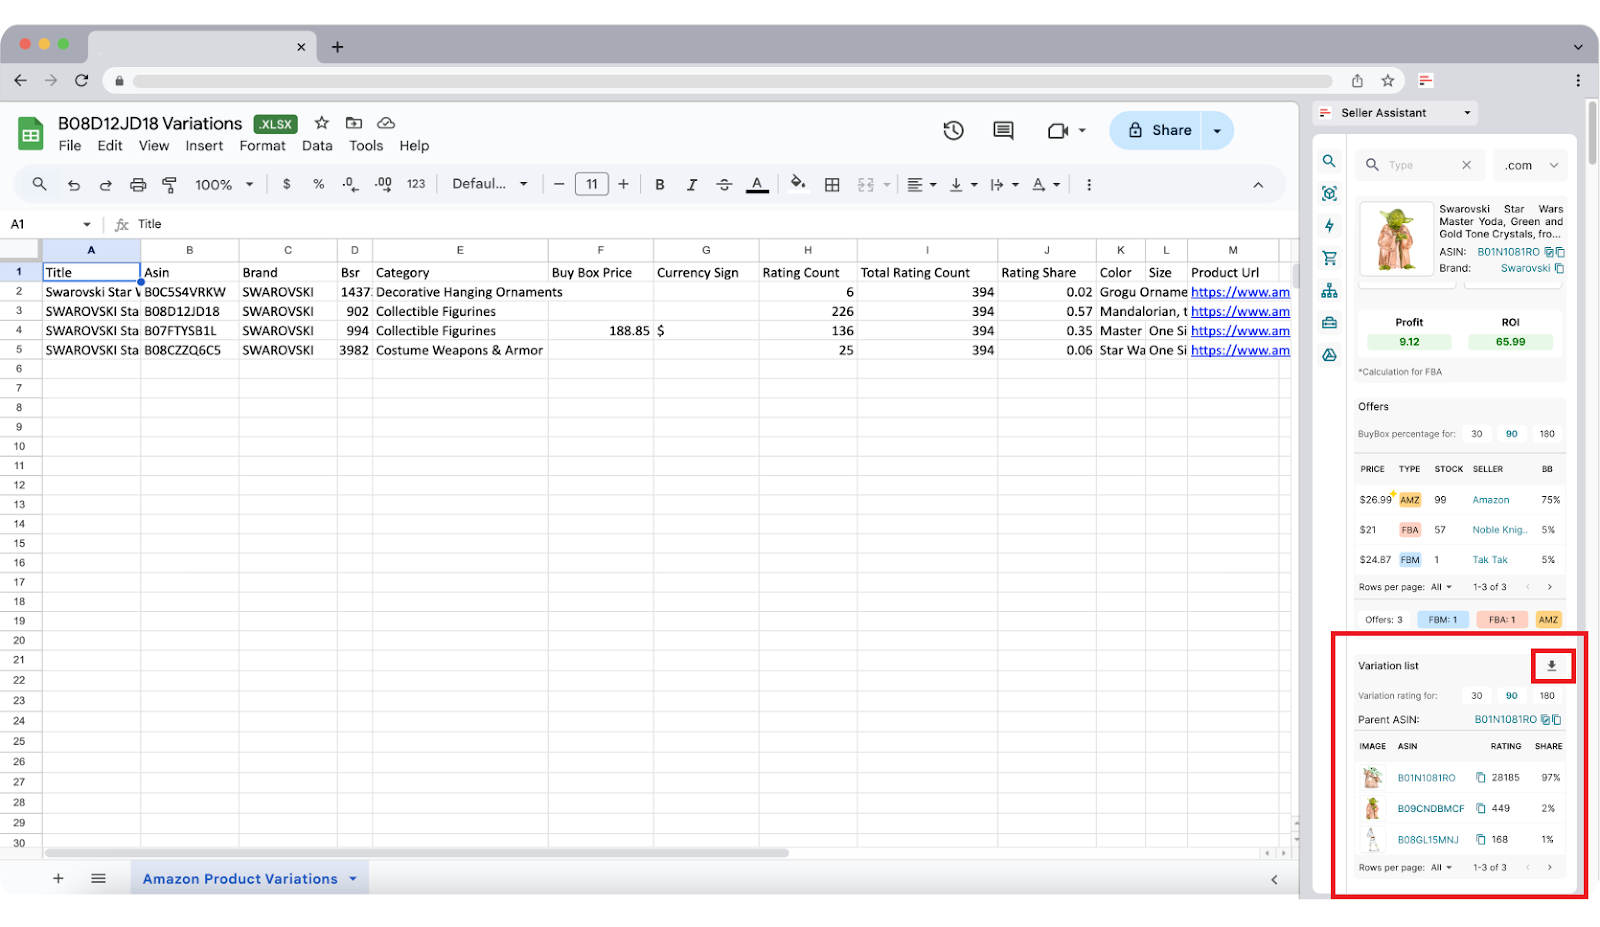This screenshot has height=927, width=1600.
Task: Switch BuyBox percentage period to 180 days
Action: tap(1547, 434)
